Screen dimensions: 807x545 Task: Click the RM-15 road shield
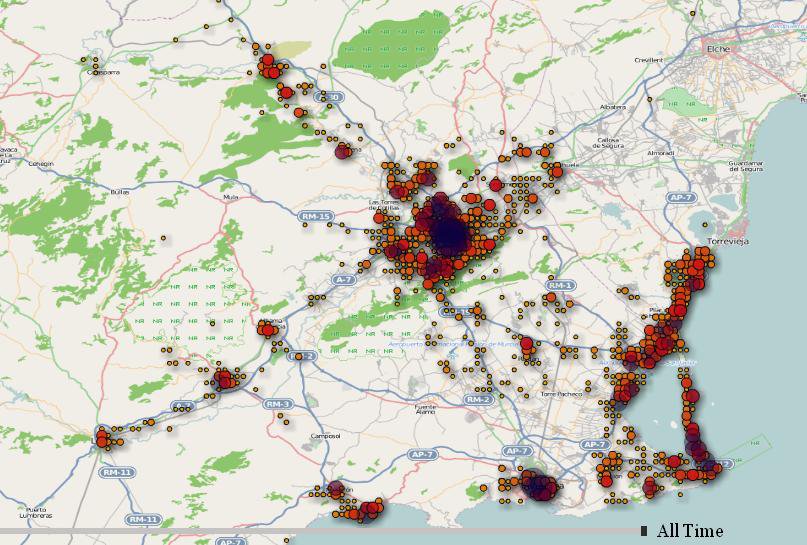tap(312, 215)
